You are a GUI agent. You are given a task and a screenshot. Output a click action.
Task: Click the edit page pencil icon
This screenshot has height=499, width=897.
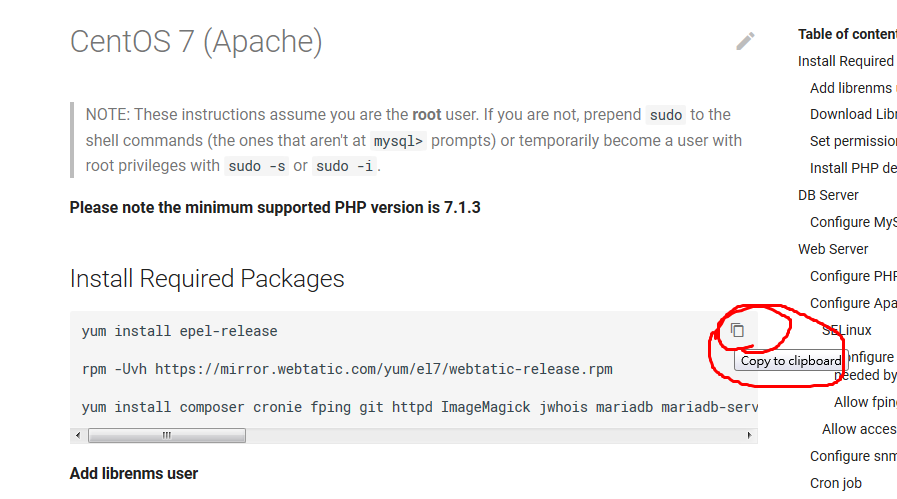745,41
